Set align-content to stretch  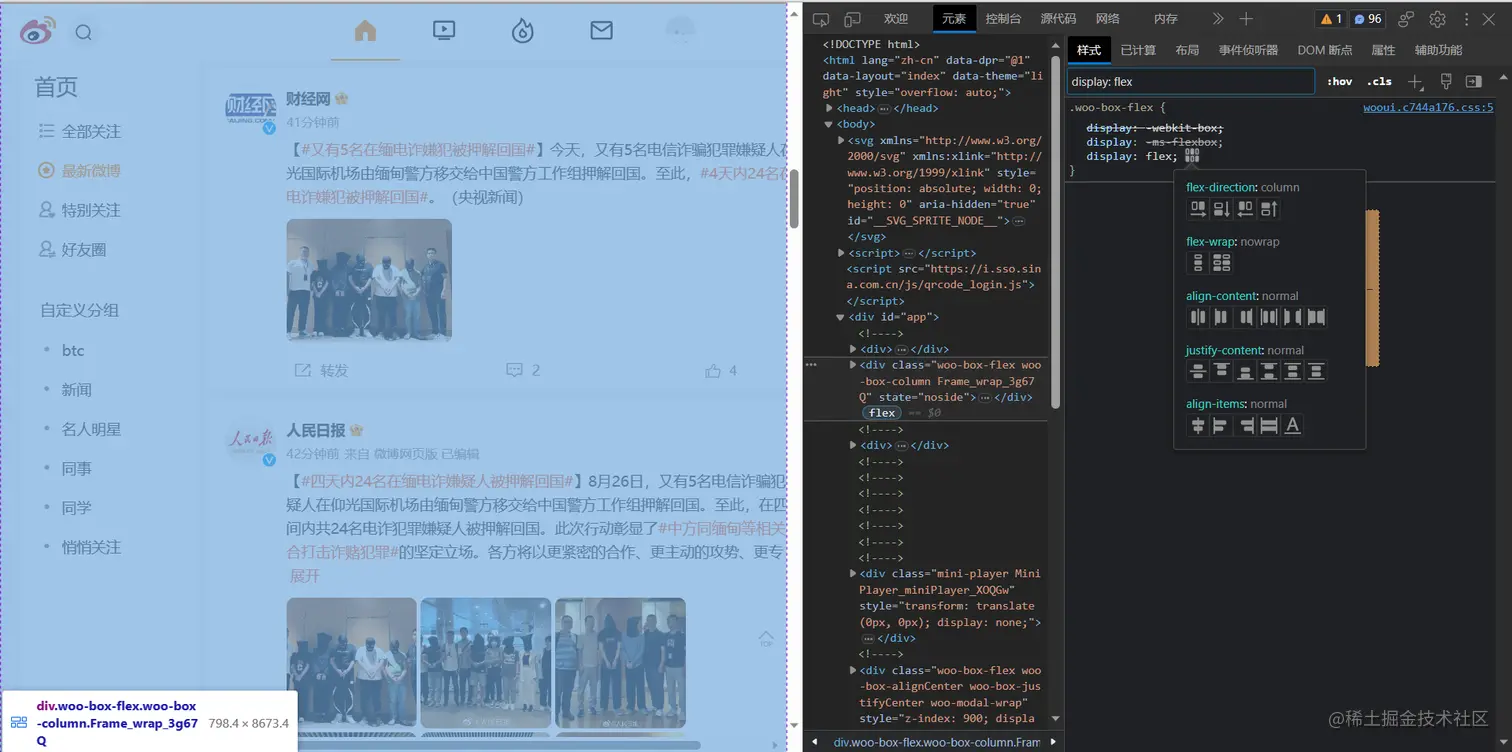pos(1316,317)
